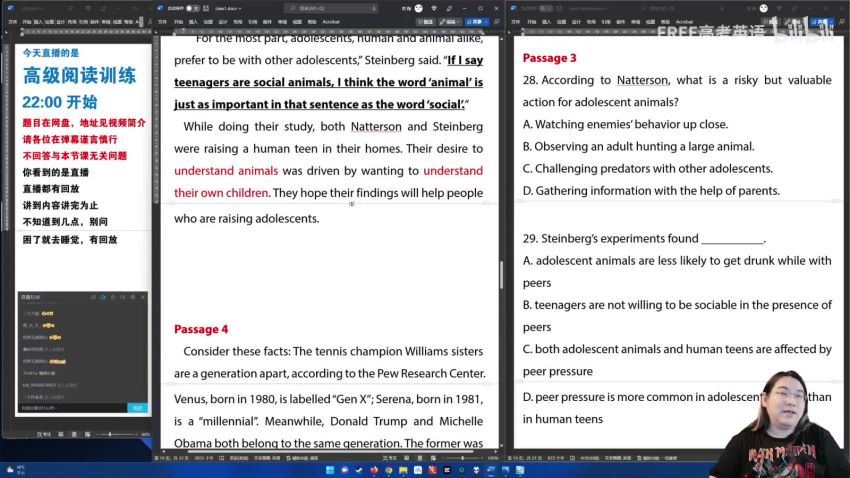Viewport: 850px width, 478px height.
Task: Open account avatar in the right Word window
Action: (763, 9)
